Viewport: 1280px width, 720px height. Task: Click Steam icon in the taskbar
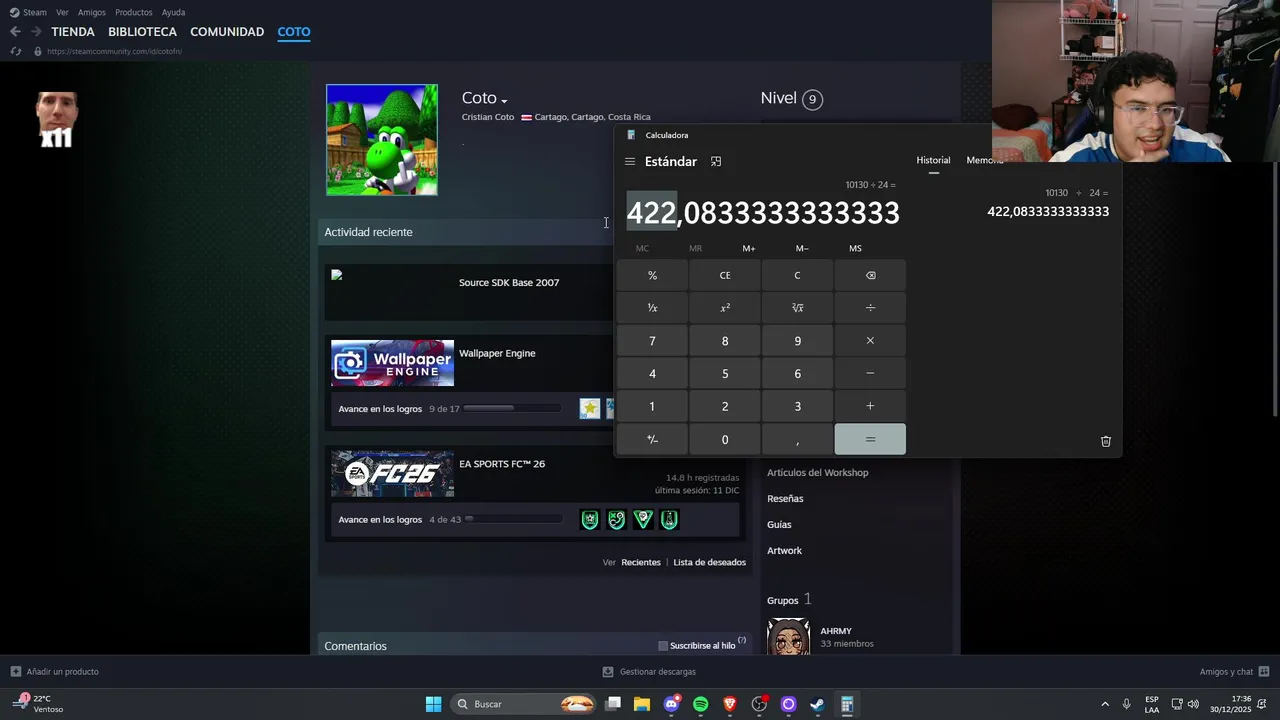pyautogui.click(x=817, y=704)
